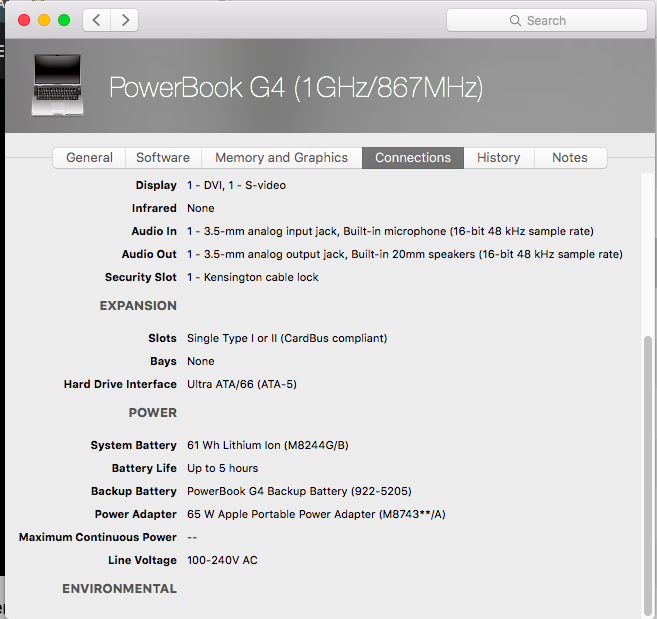Viewport: 657px width, 619px height.
Task: Click '100-240V AC' line voltage value
Action: coord(222,560)
